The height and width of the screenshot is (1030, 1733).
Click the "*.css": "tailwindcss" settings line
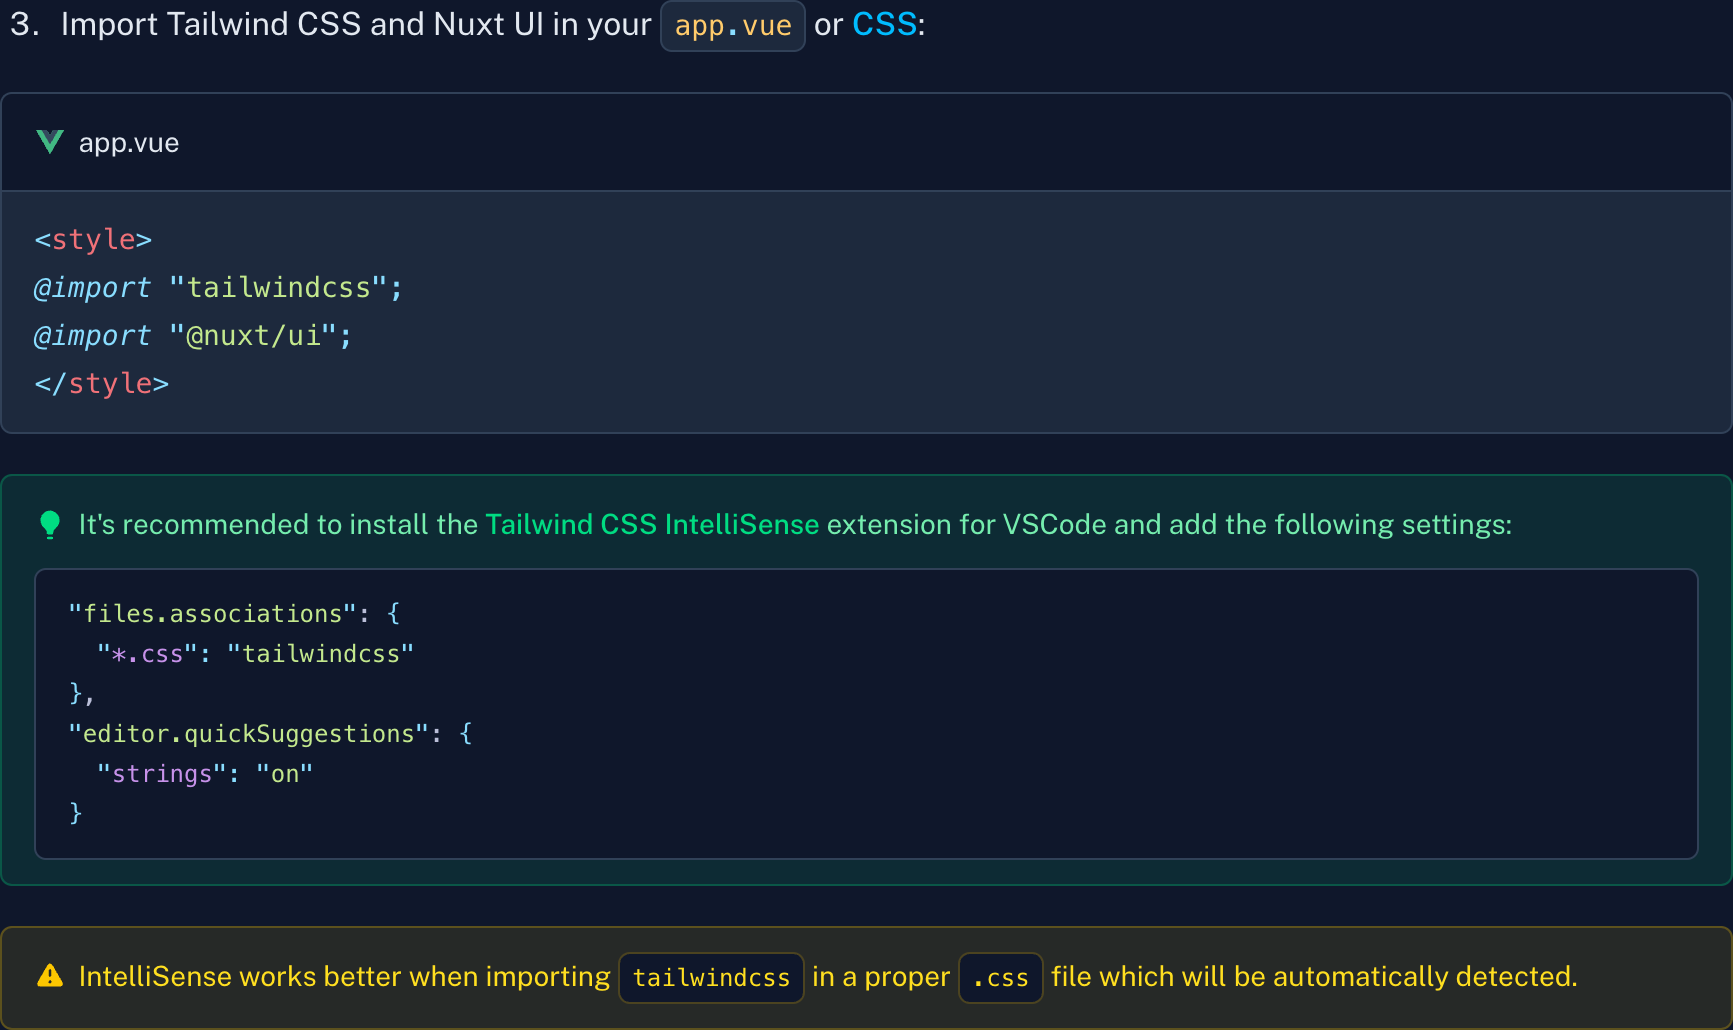click(x=255, y=653)
